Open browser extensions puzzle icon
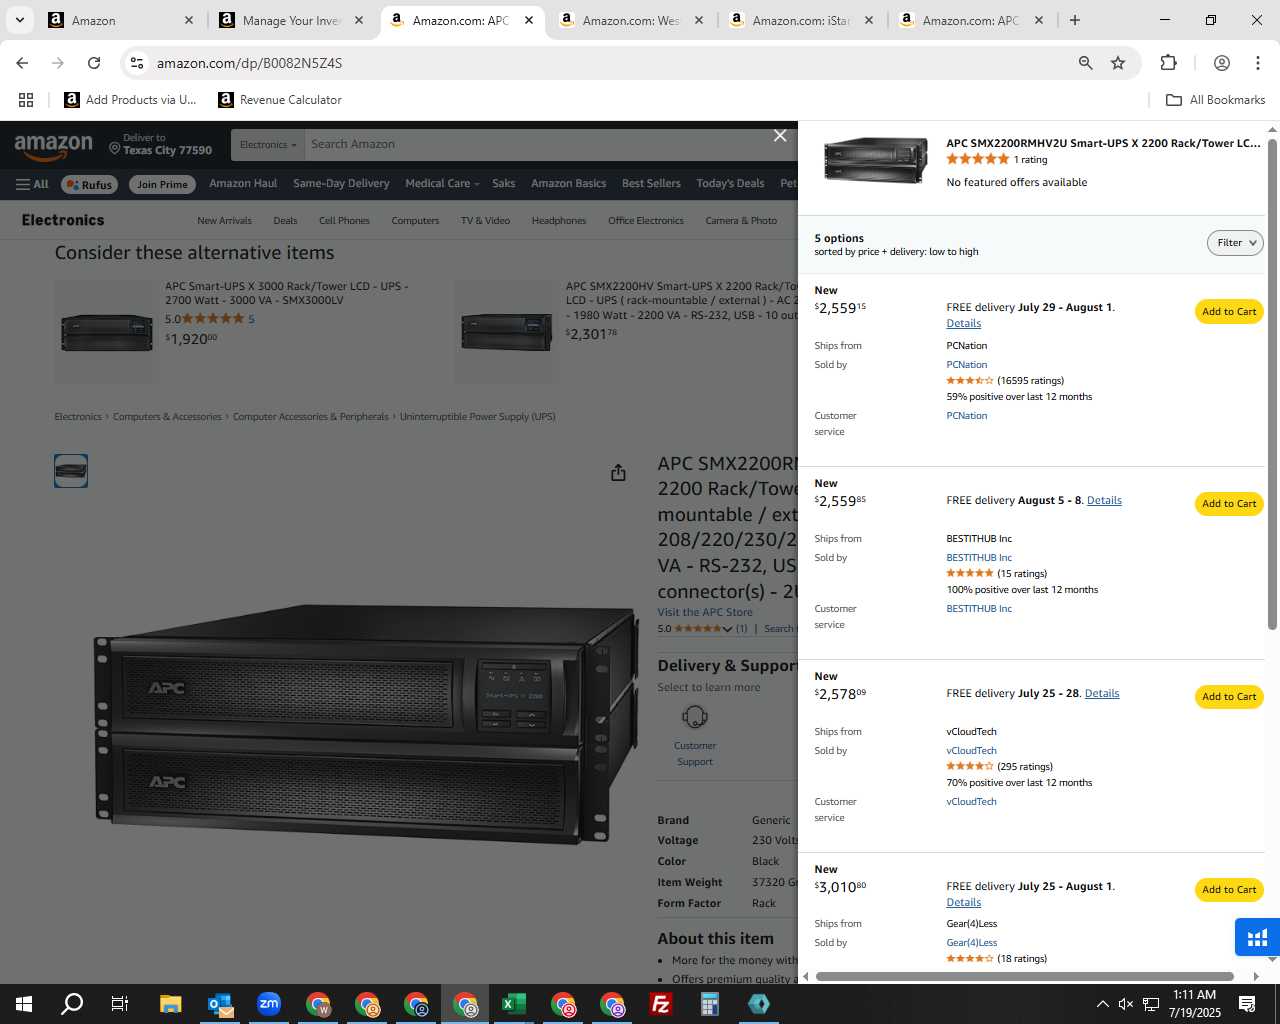 1168,63
